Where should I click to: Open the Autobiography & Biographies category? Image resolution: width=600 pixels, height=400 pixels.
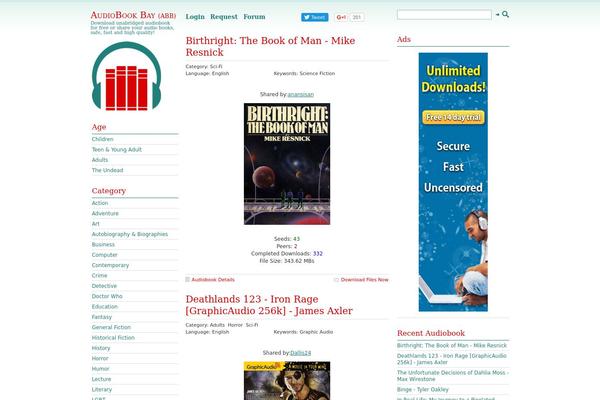tap(130, 234)
